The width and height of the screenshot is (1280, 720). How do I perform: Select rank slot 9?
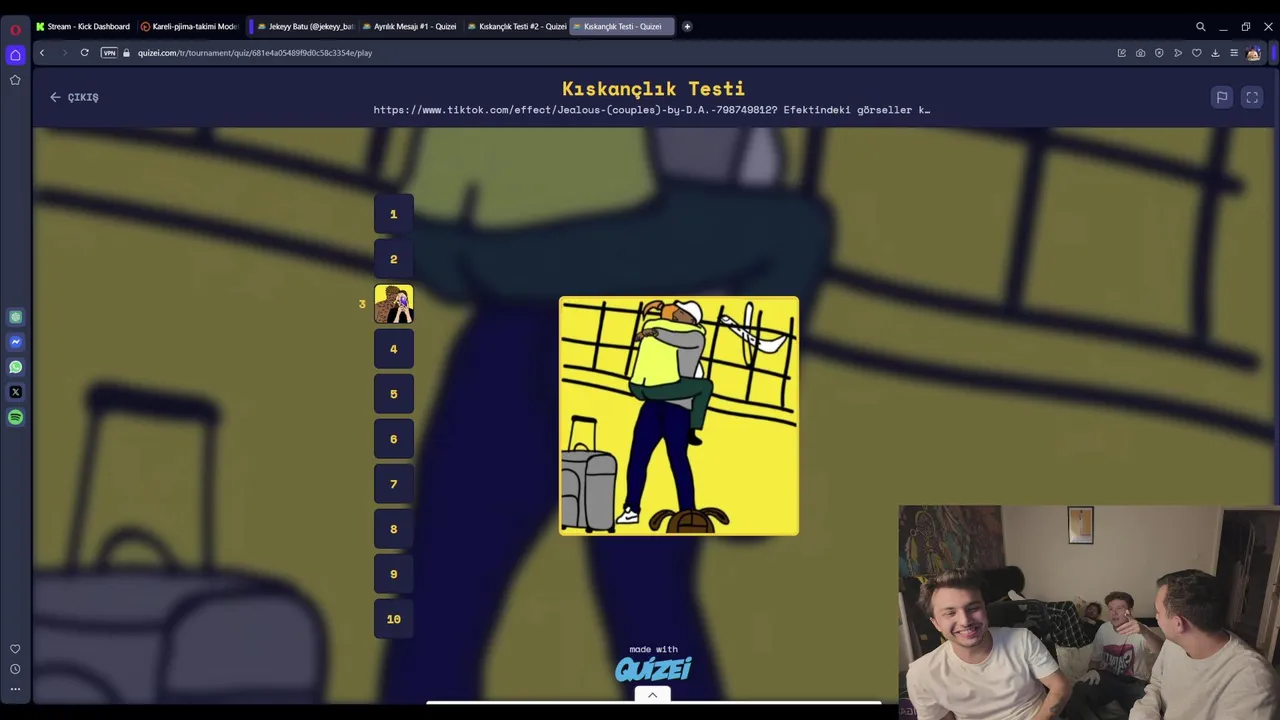click(394, 574)
